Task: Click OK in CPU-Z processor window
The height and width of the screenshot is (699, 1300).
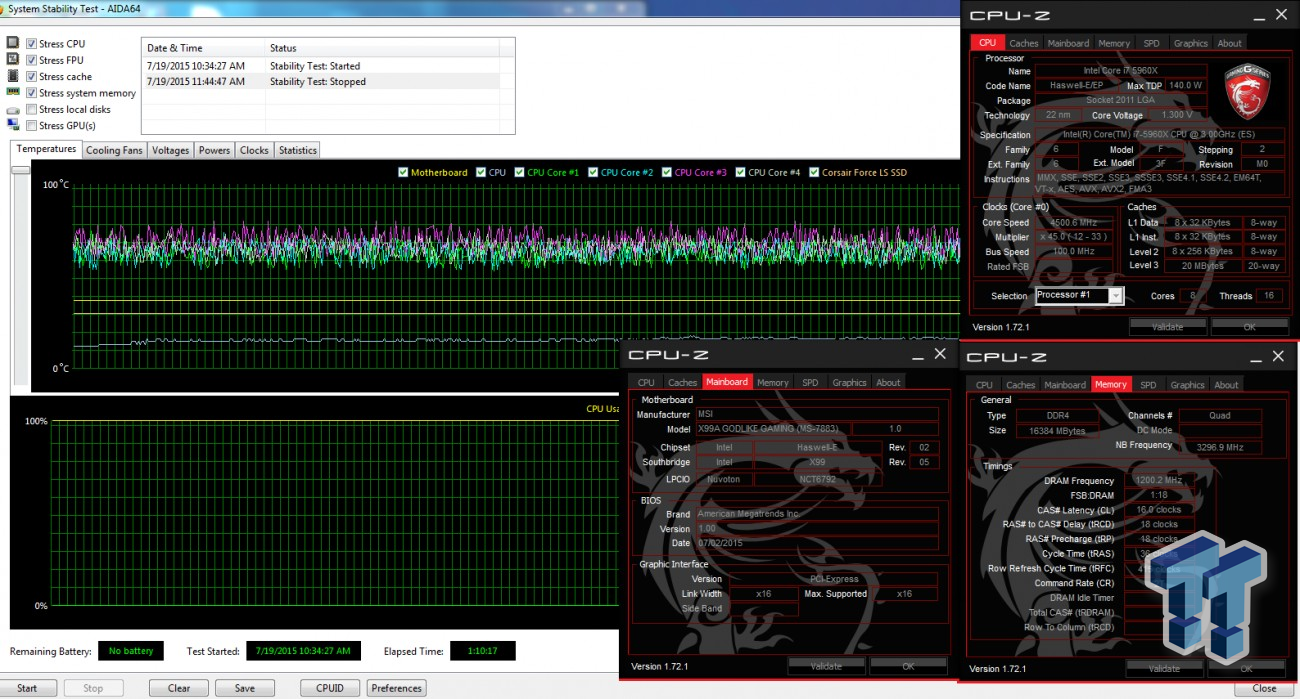Action: click(1249, 327)
